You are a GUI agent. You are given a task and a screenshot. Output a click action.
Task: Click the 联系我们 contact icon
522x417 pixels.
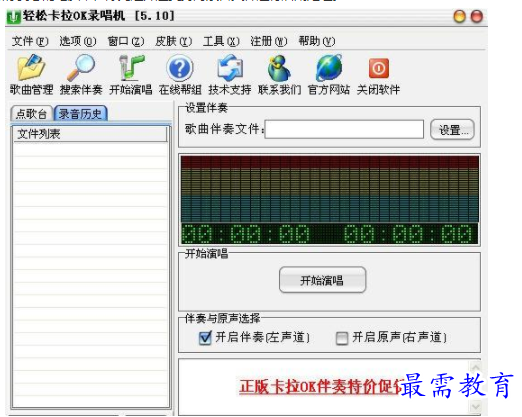pyautogui.click(x=279, y=68)
